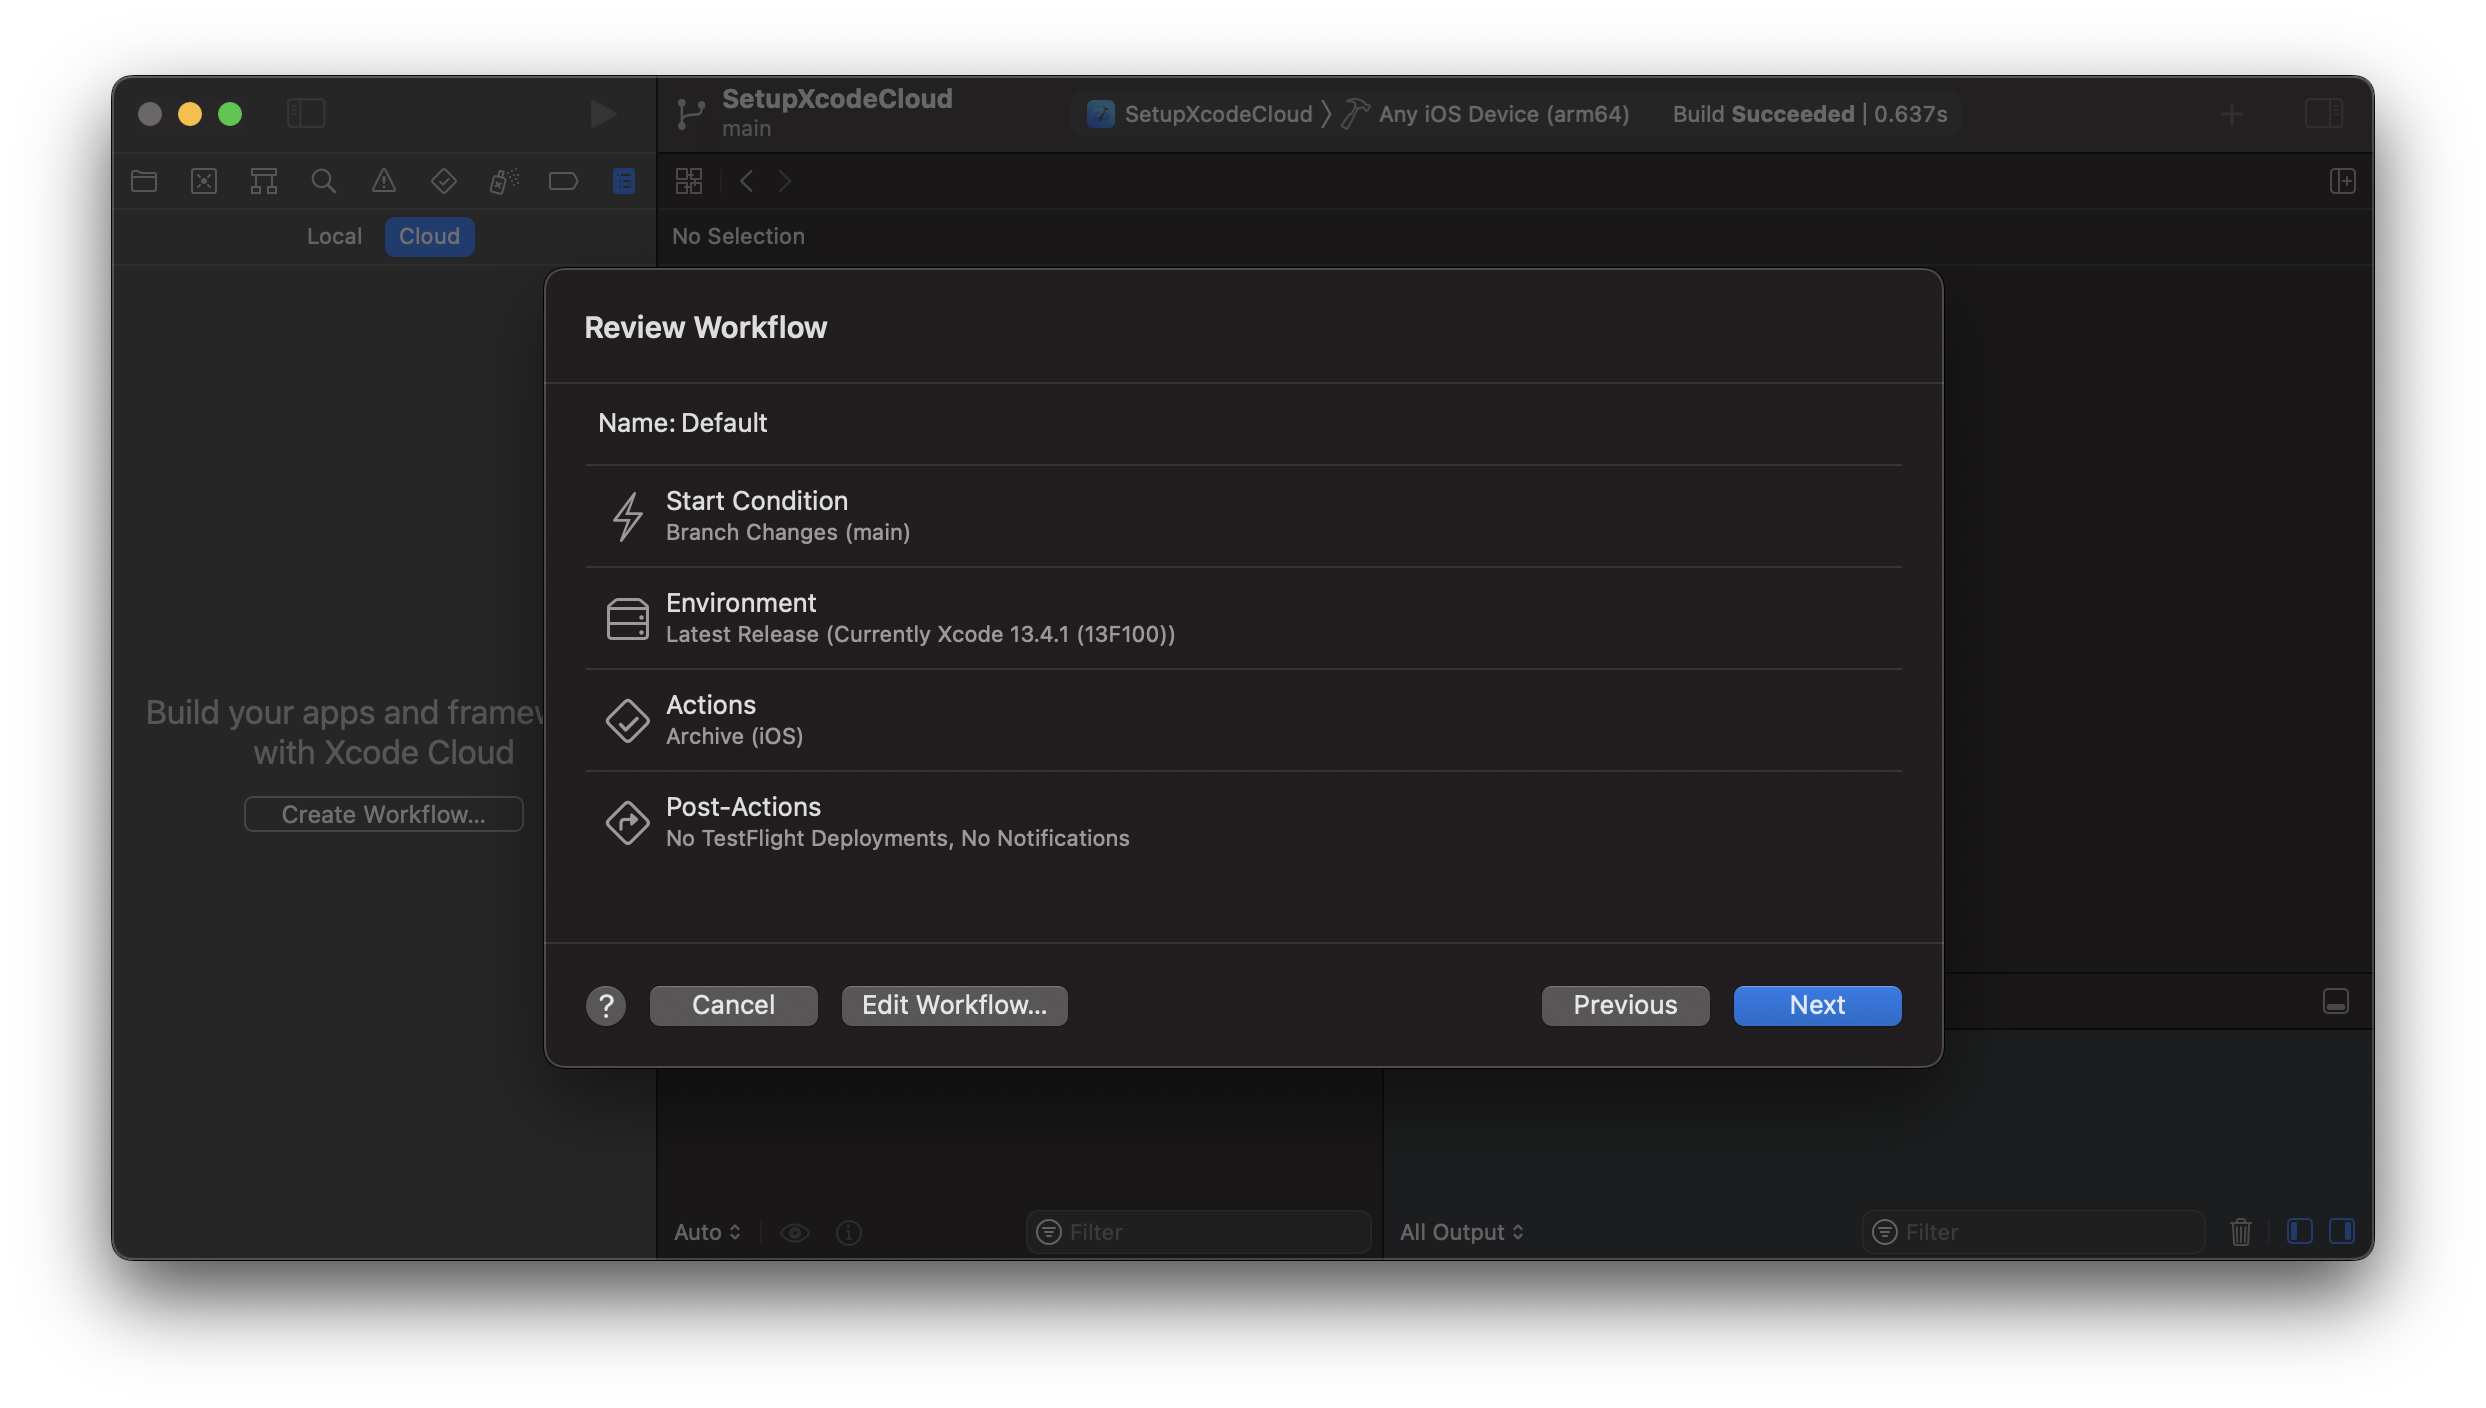Click the Start Condition lightning icon
This screenshot has height=1408, width=2486.
pyautogui.click(x=628, y=516)
